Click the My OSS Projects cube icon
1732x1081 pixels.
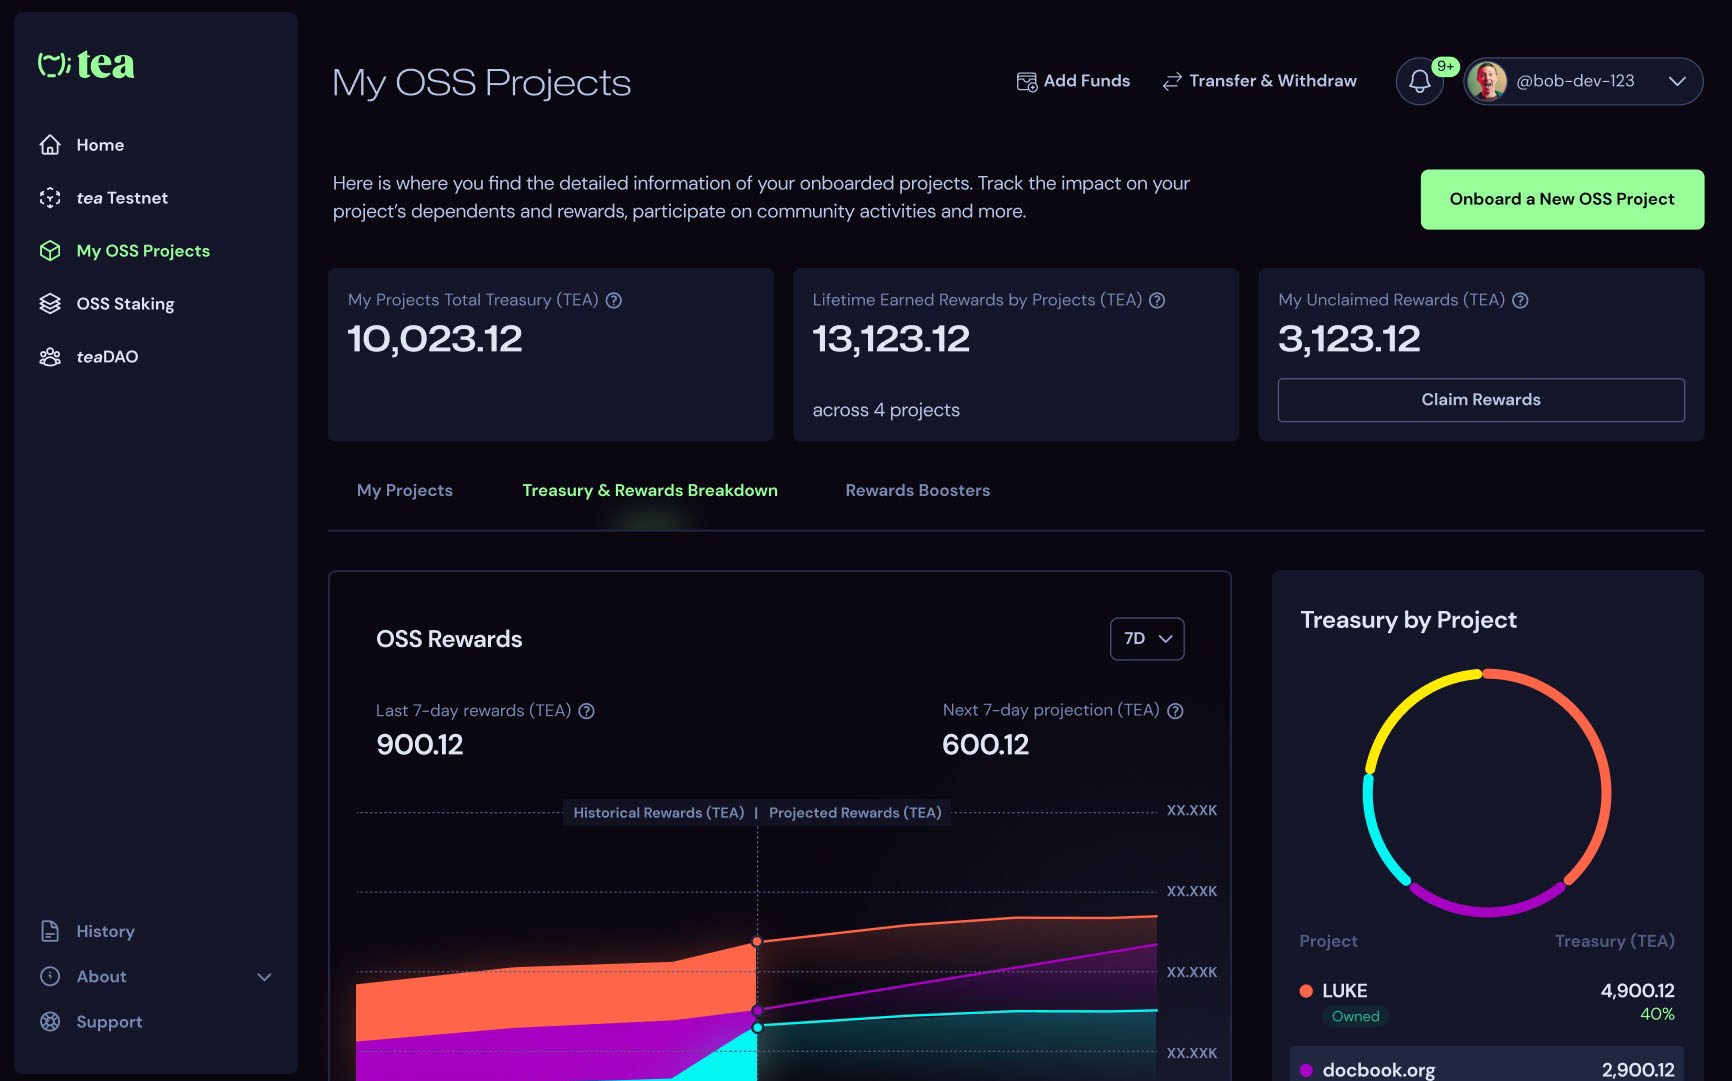51,250
